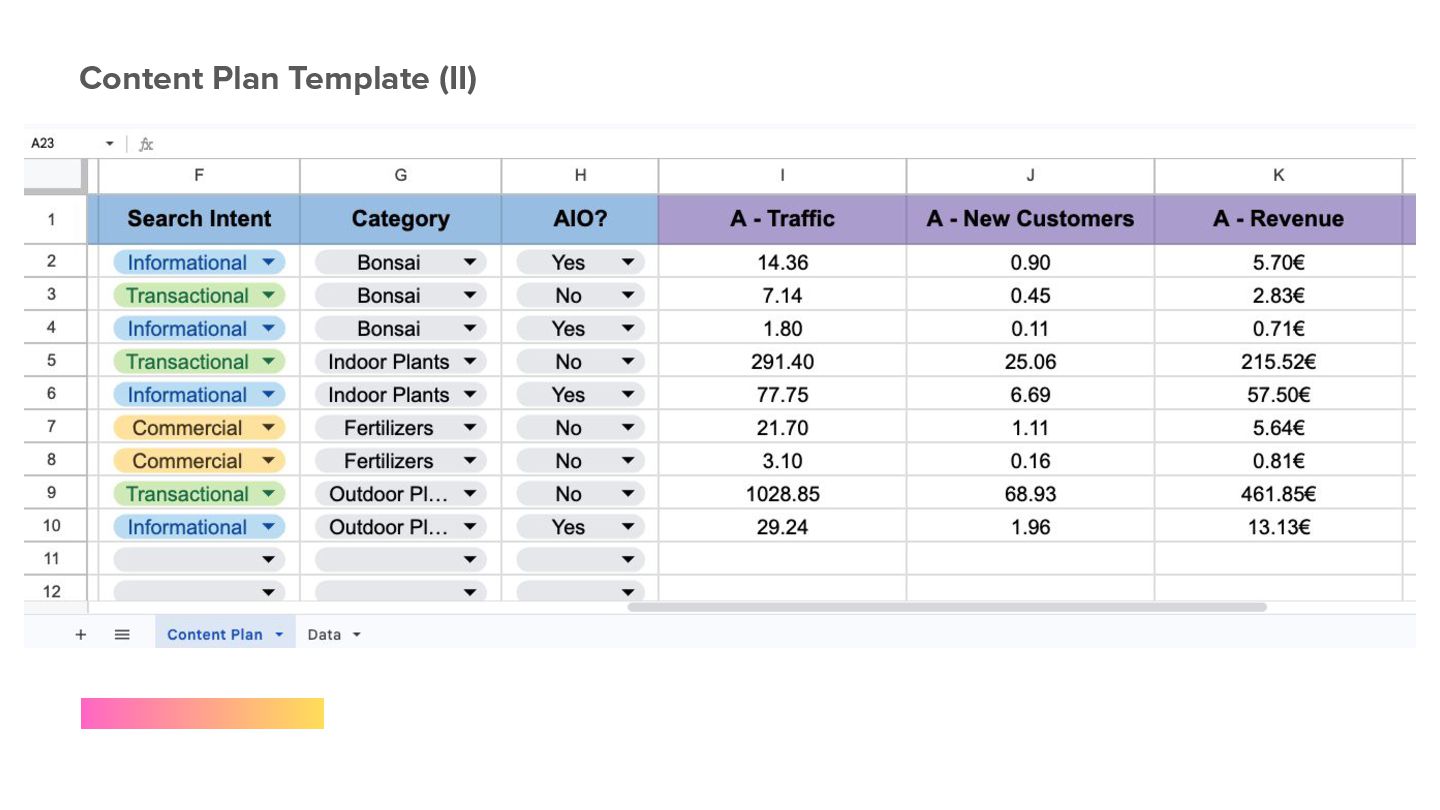Open the Informational dropdown in row 2

268,263
